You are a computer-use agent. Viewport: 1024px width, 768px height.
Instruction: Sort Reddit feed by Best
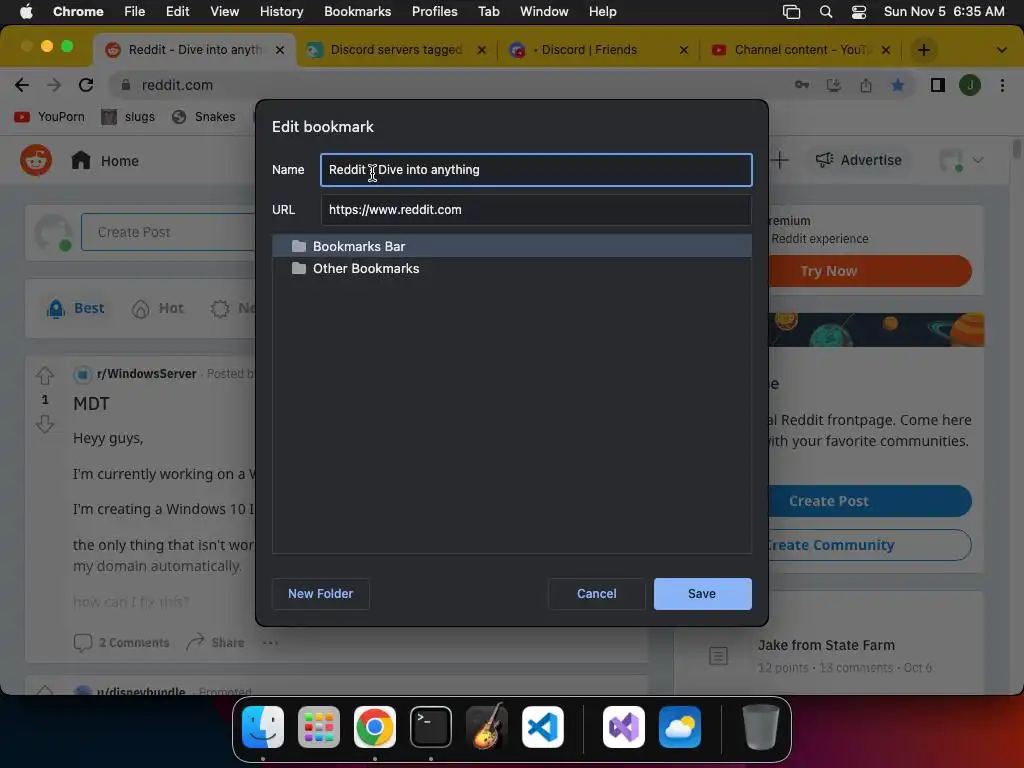click(x=75, y=308)
